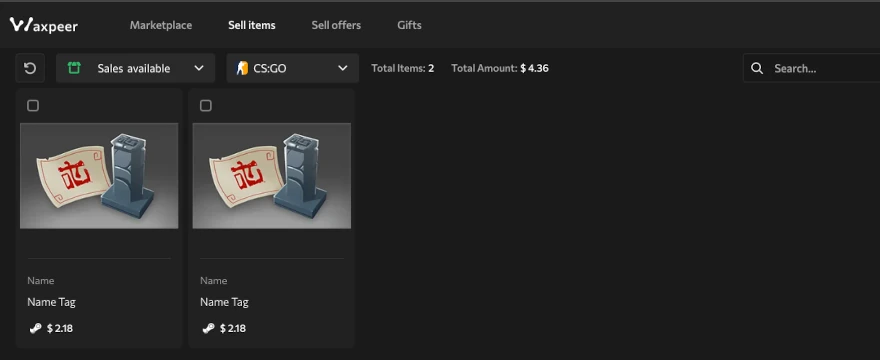Screen dimensions: 880x360
Task: Tick the second Name Tag checkbox
Action: click(206, 106)
